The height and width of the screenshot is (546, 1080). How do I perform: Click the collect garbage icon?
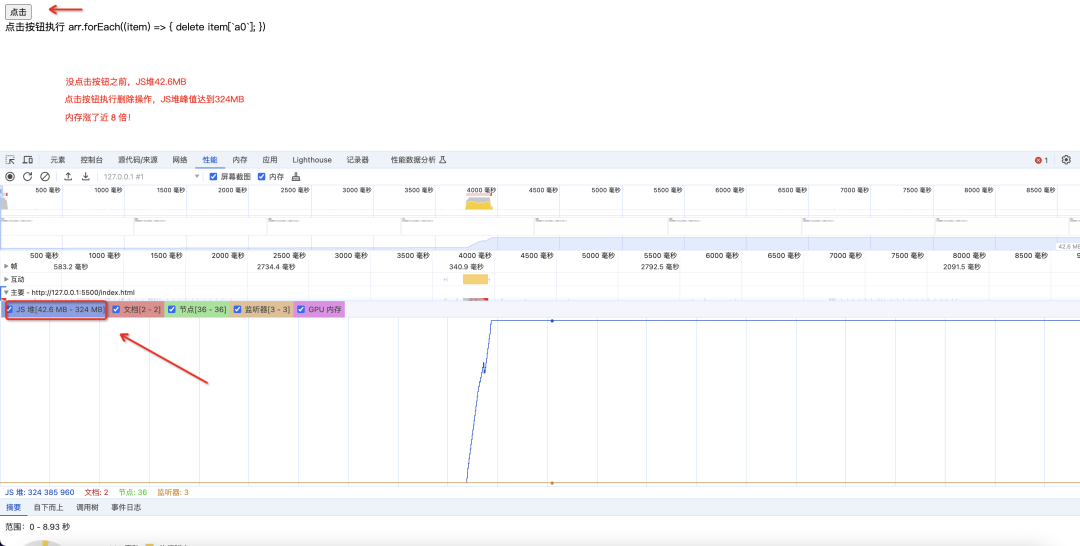tap(296, 177)
